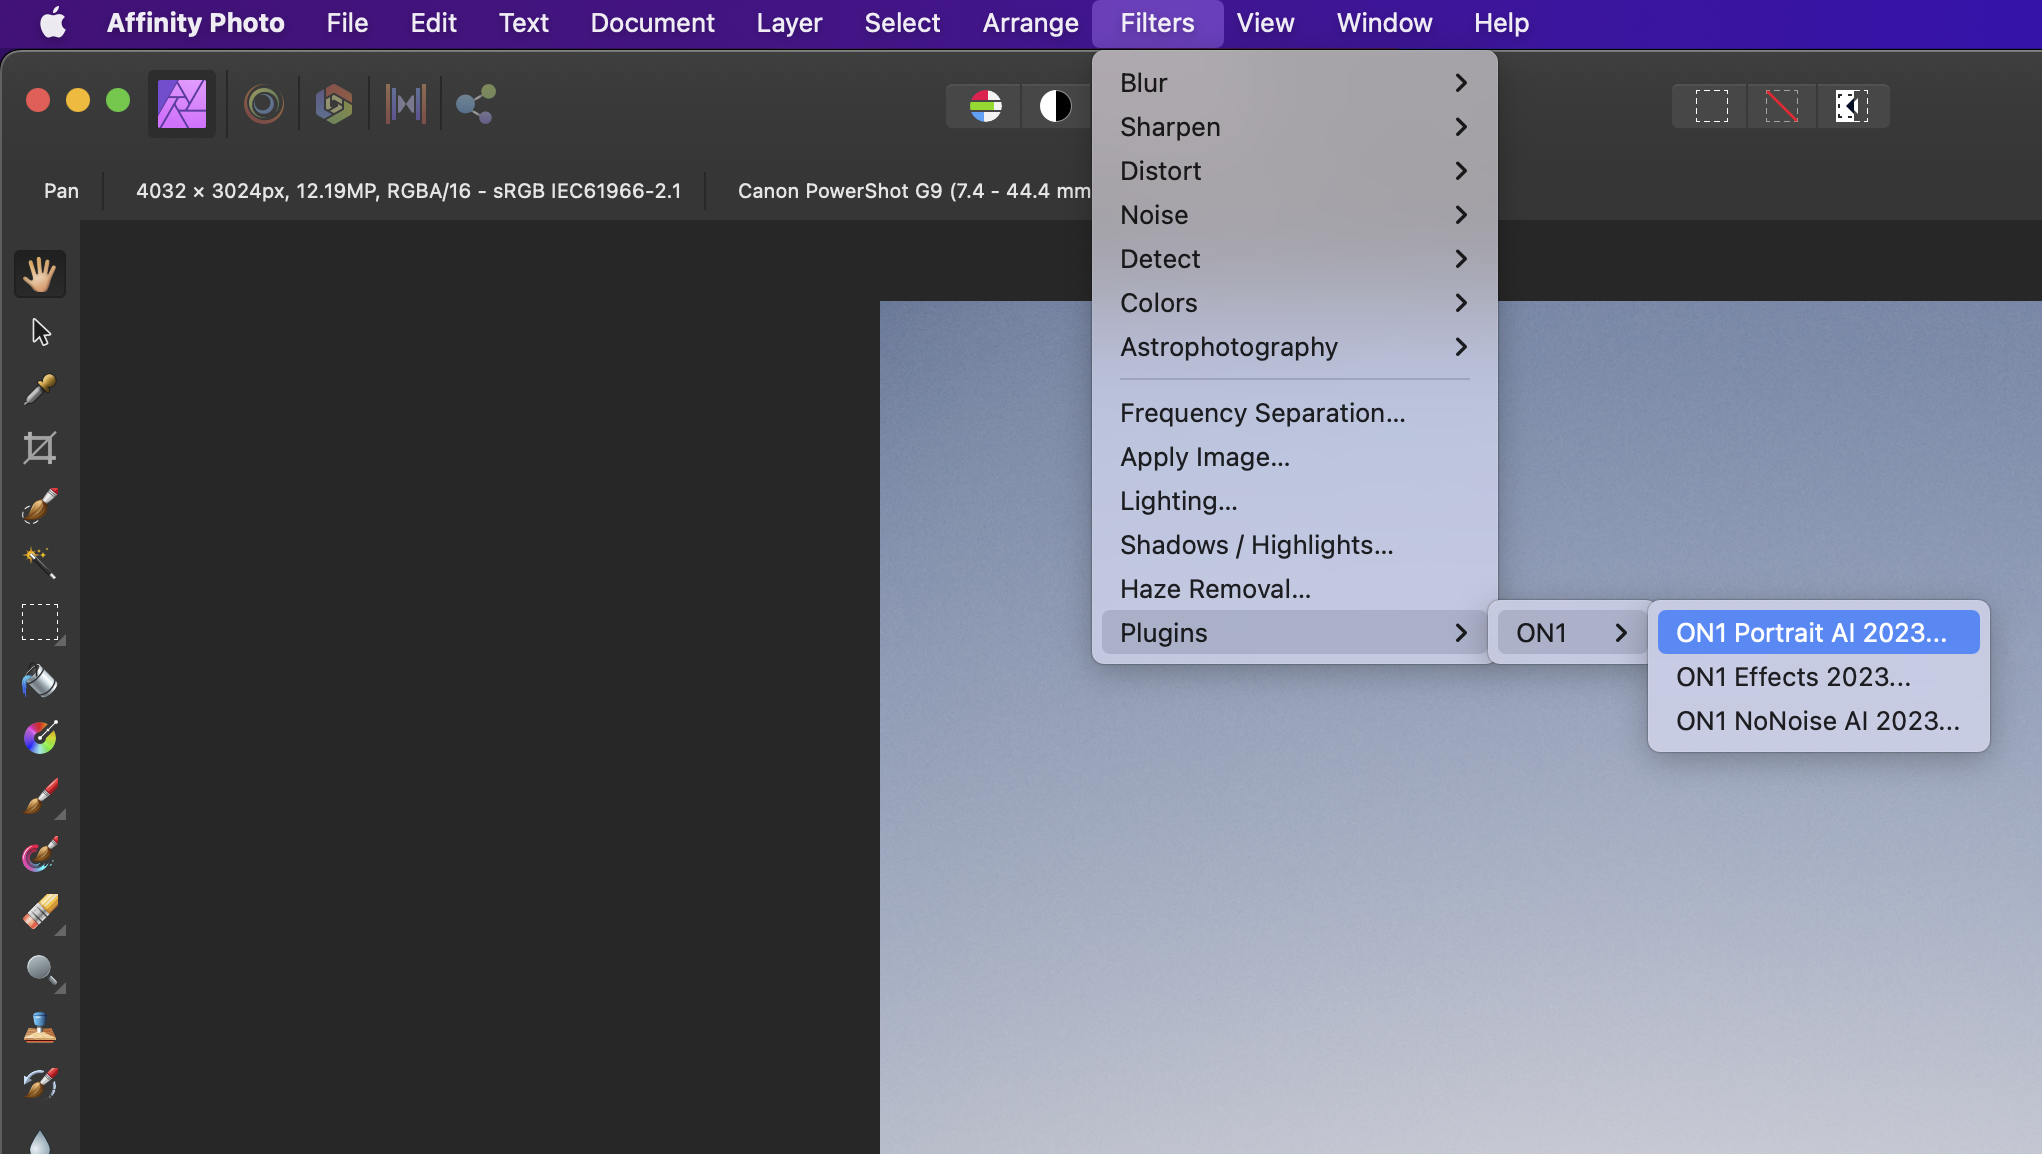The width and height of the screenshot is (2042, 1154).
Task: Choose Shadows / Highlights filter
Action: click(x=1294, y=545)
